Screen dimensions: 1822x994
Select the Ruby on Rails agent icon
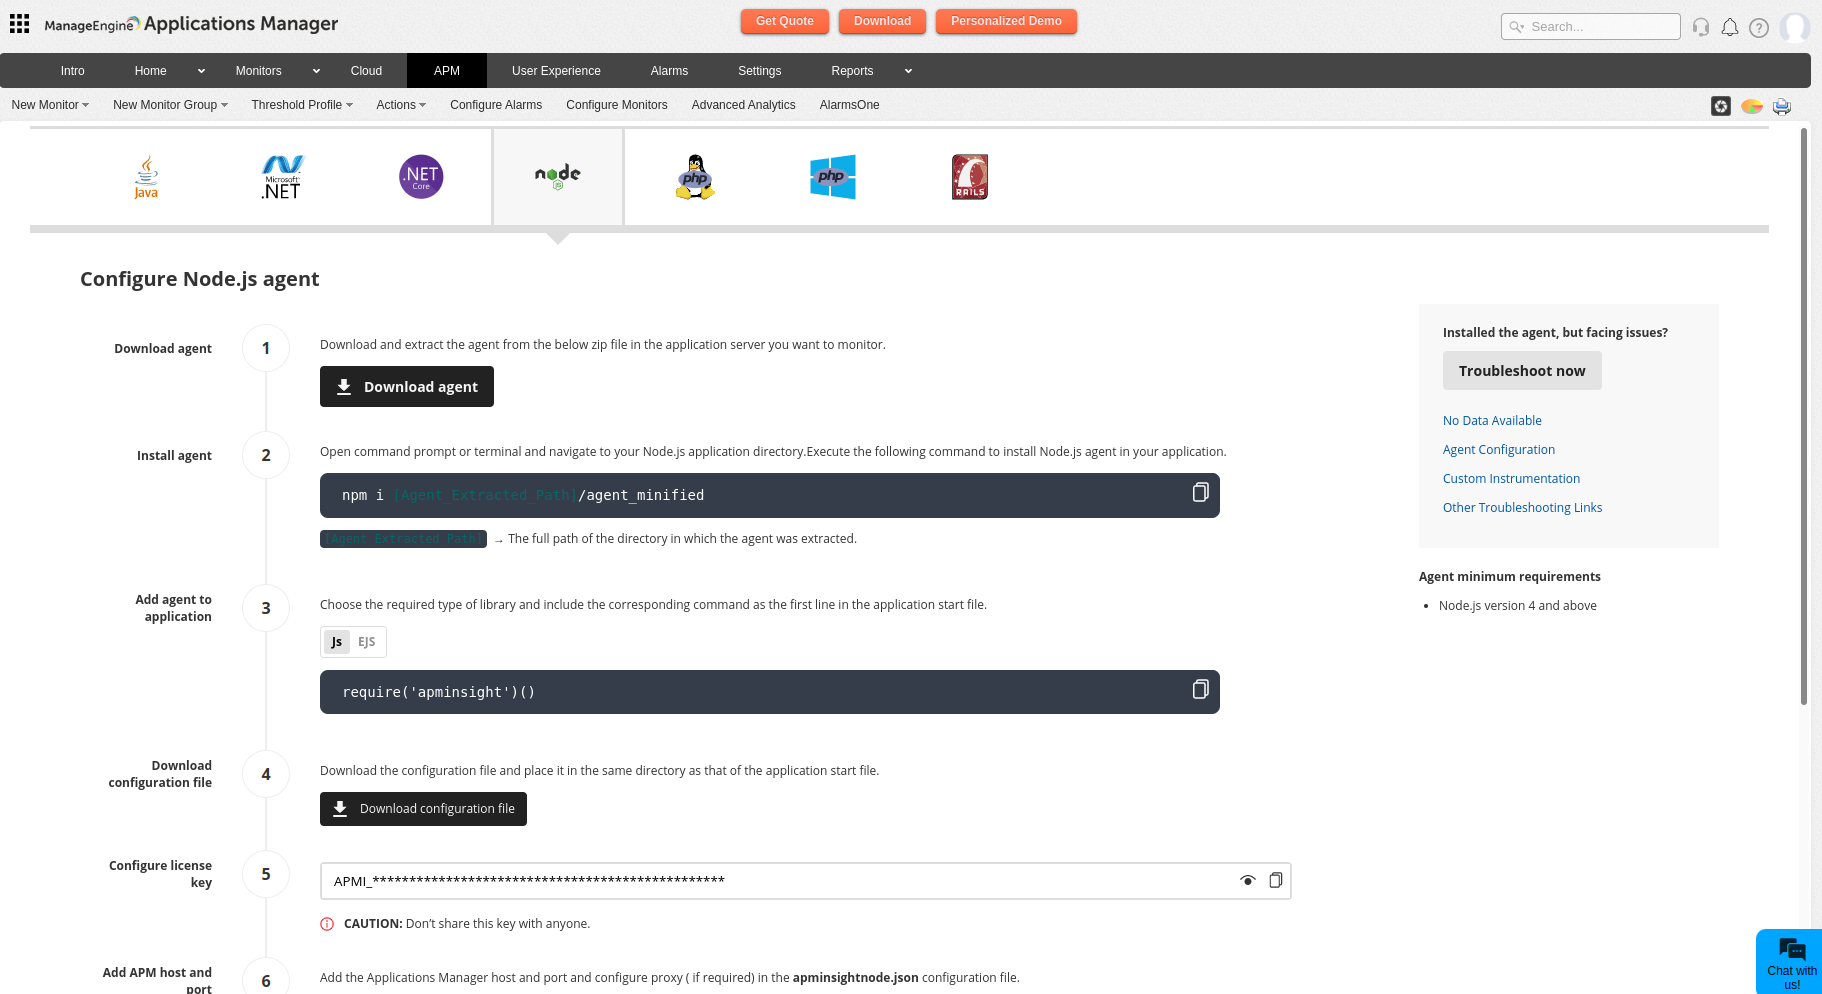point(970,177)
